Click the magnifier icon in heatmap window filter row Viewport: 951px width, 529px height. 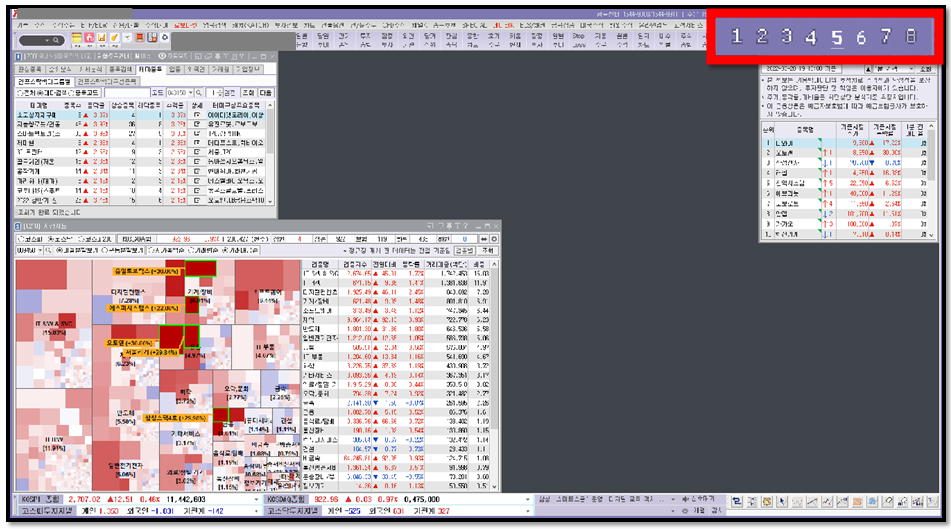48,250
